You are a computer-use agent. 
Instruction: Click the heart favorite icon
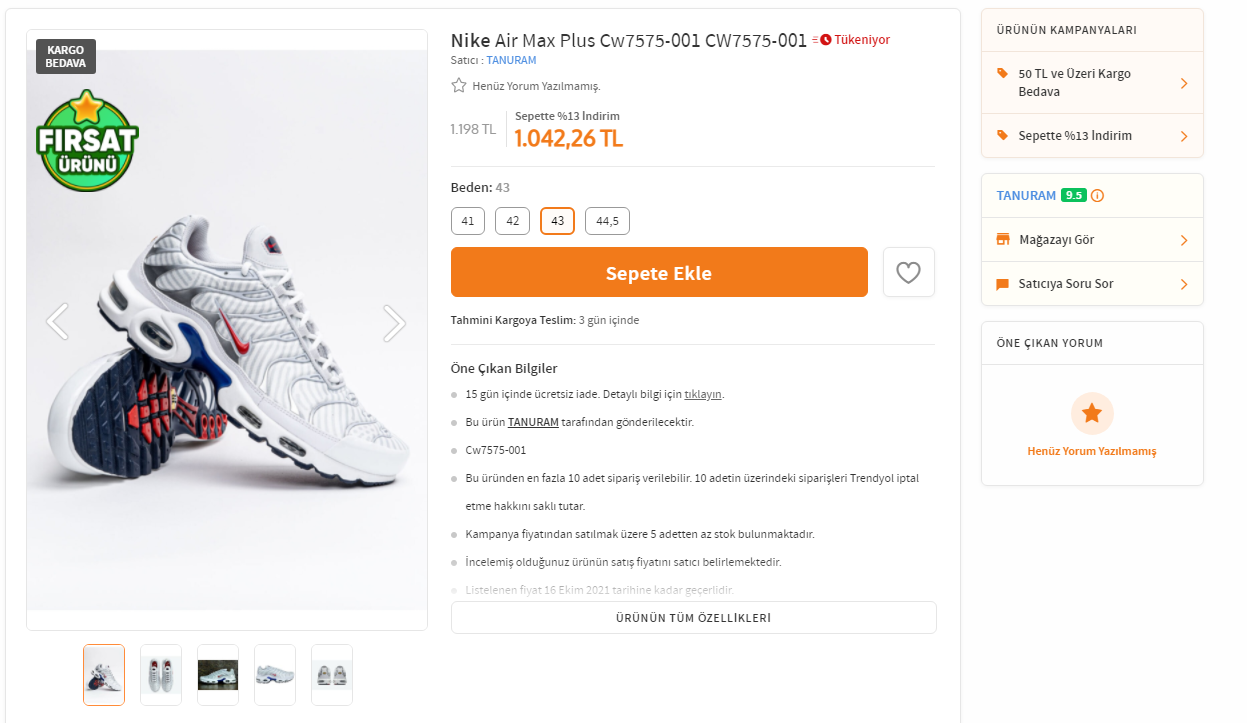pos(908,272)
